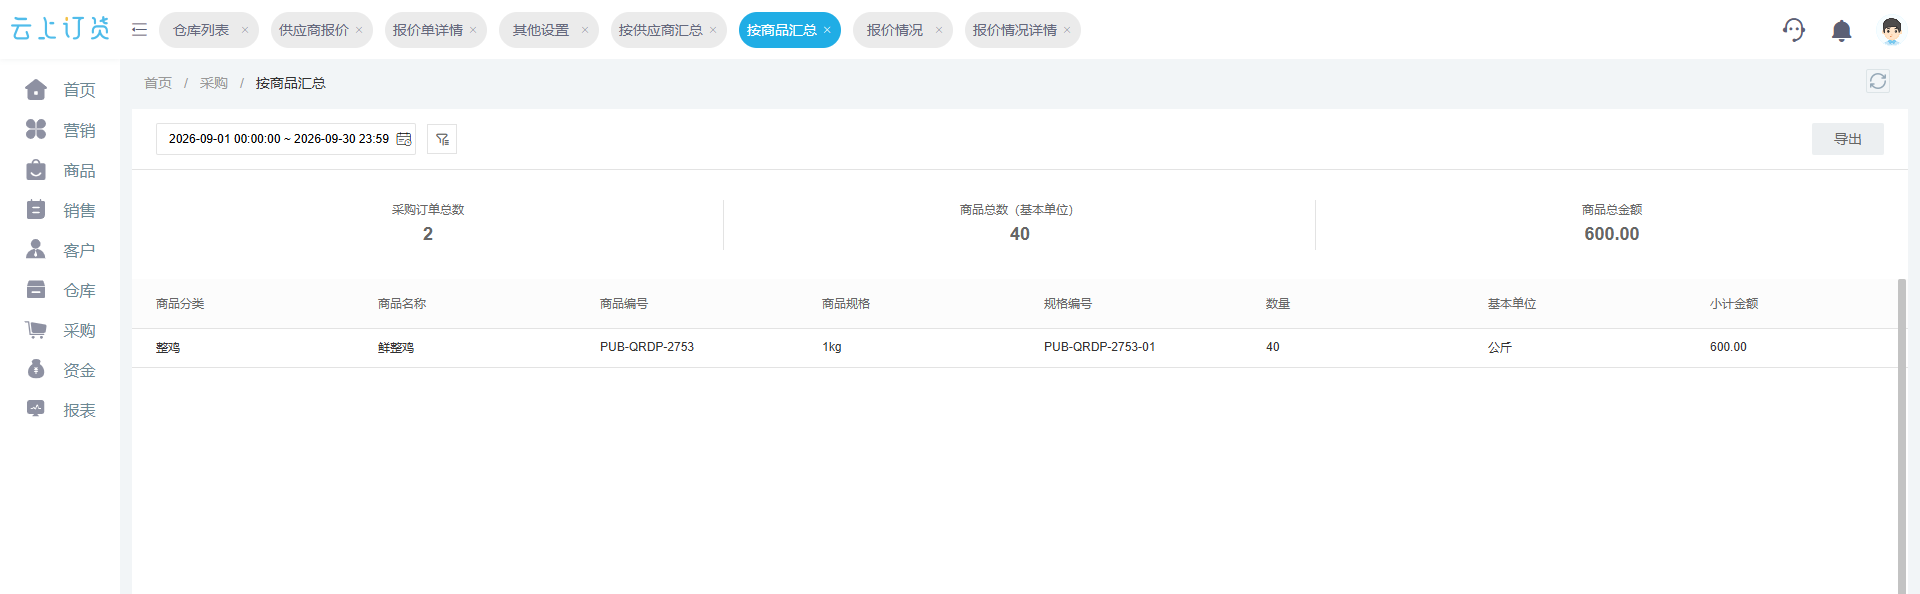Click the 商品分类 column header
Viewport: 1920px width, 594px height.
pos(180,304)
